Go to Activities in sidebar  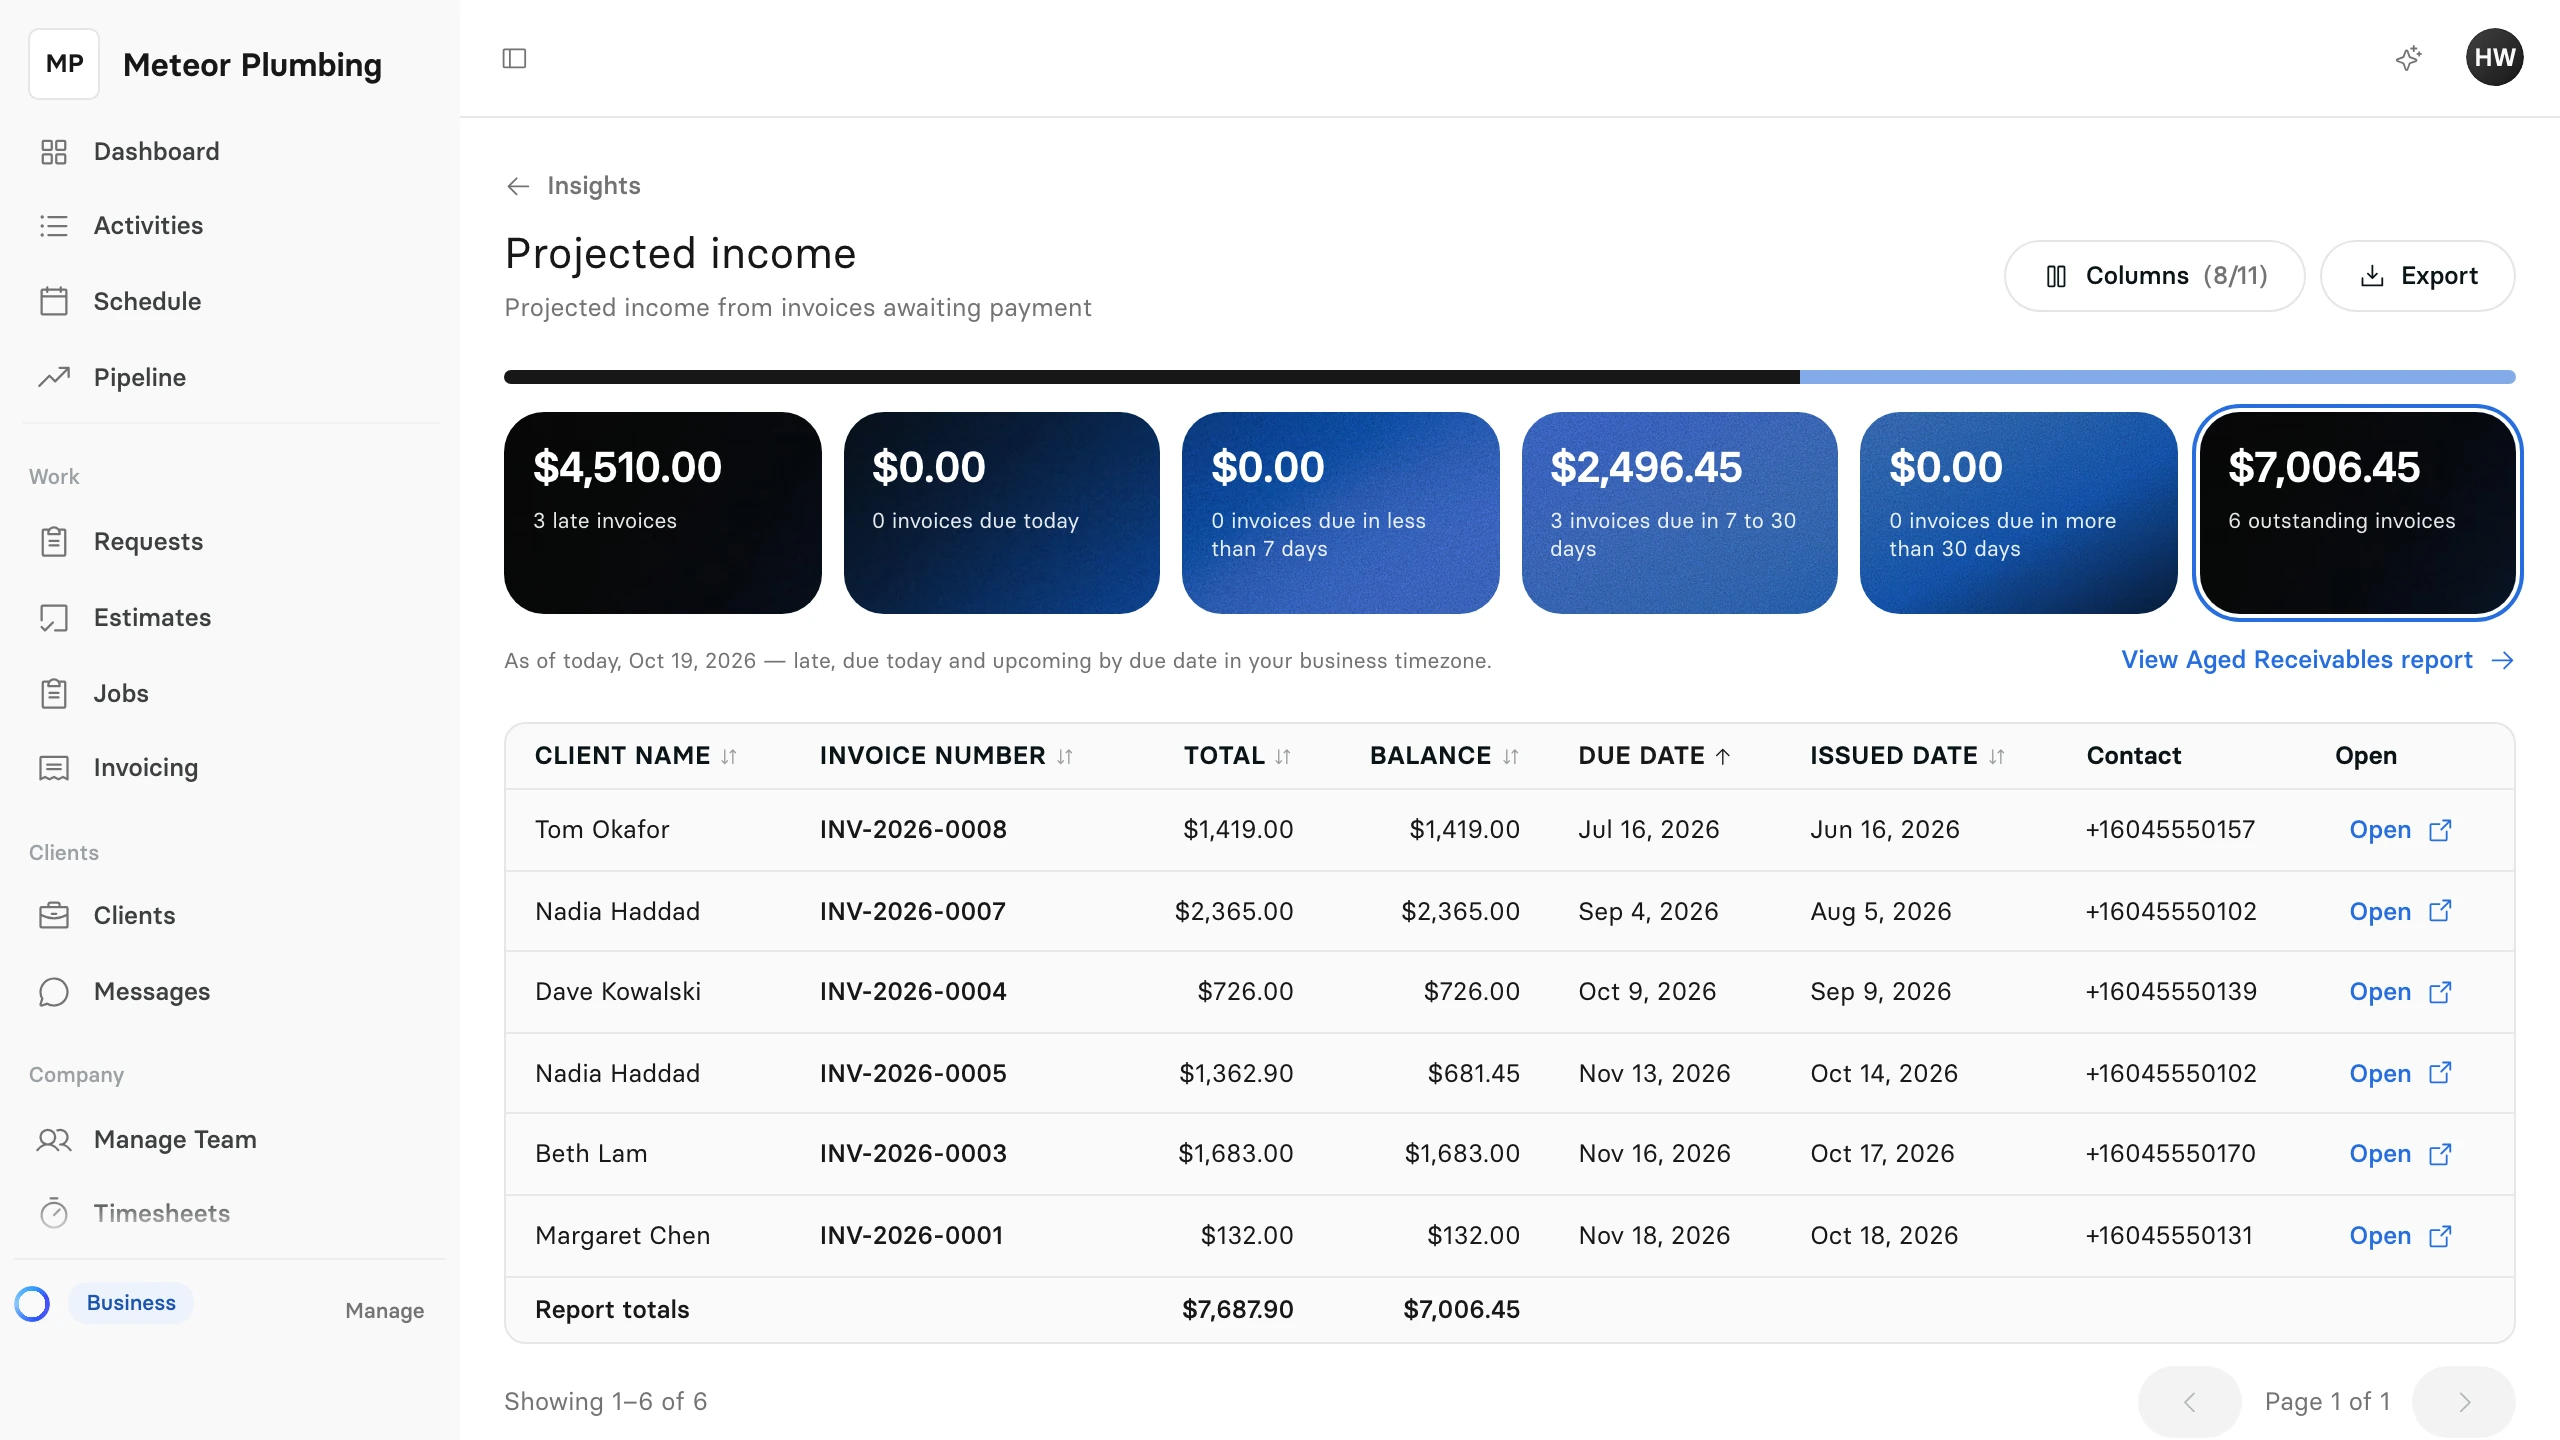click(x=230, y=226)
